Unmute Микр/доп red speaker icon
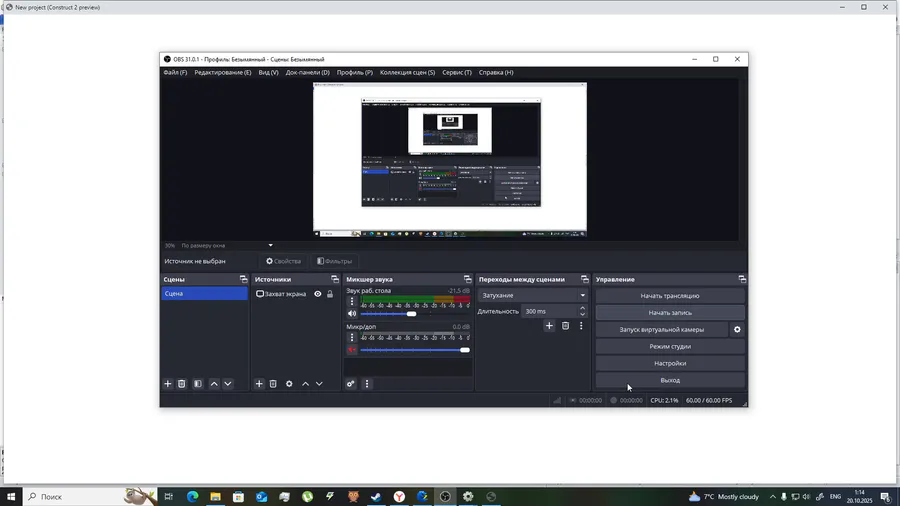This screenshot has height=506, width=900. (x=352, y=349)
